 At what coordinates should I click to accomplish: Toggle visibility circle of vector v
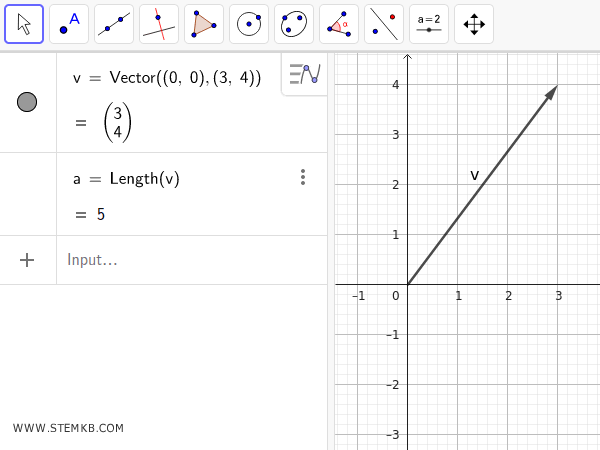click(28, 102)
